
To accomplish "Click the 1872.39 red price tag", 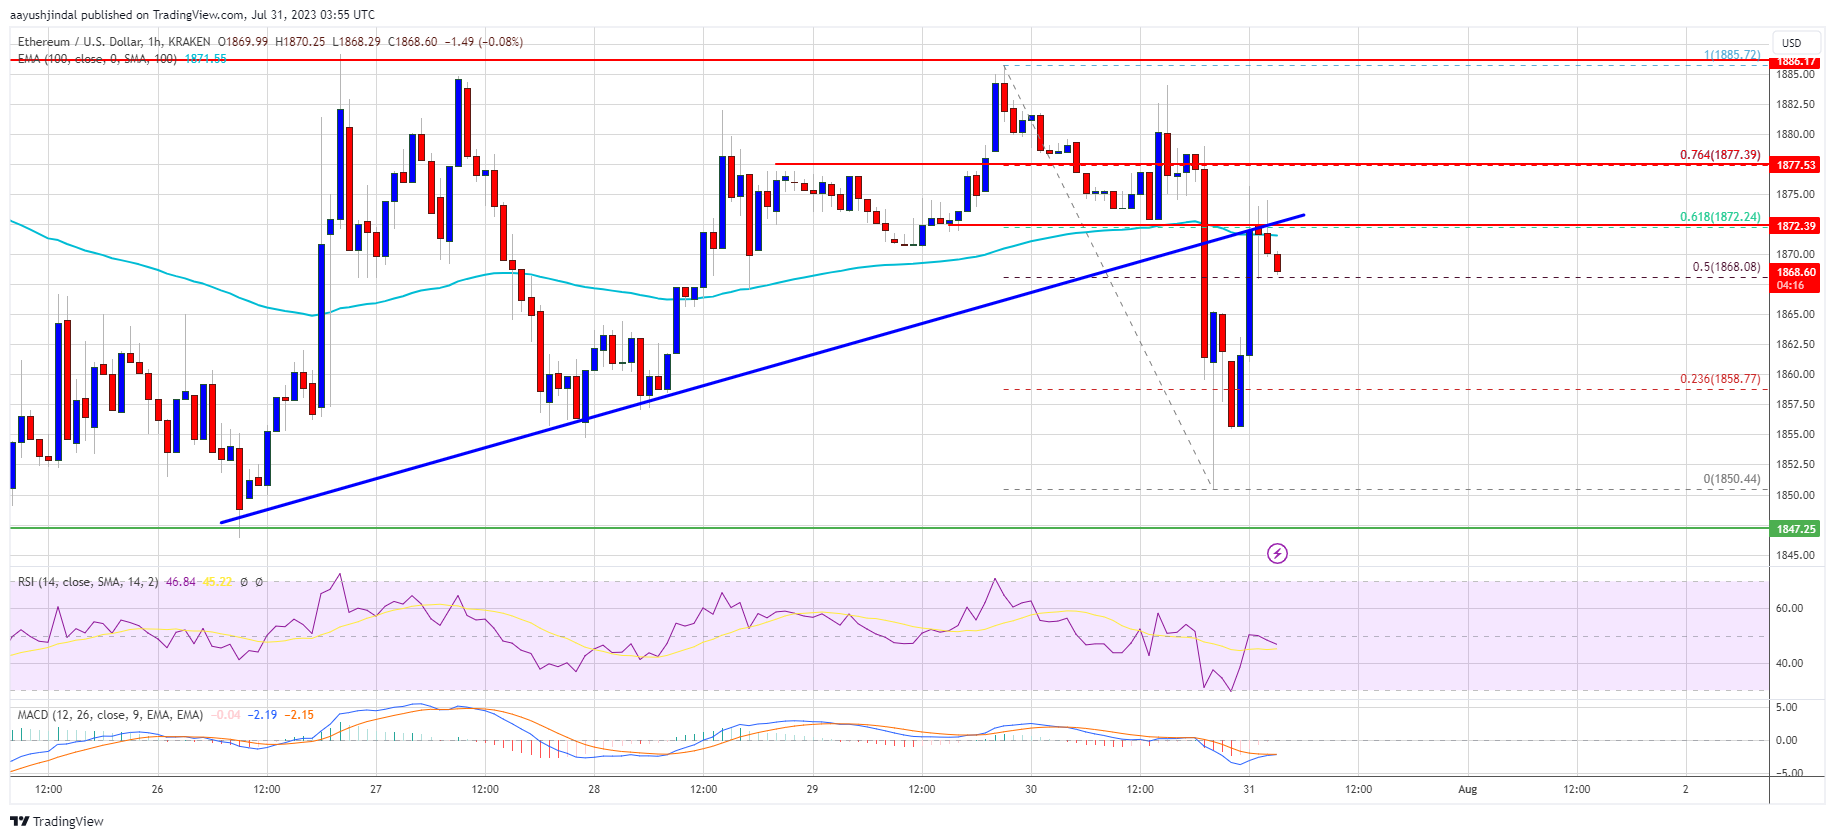I will (1795, 226).
